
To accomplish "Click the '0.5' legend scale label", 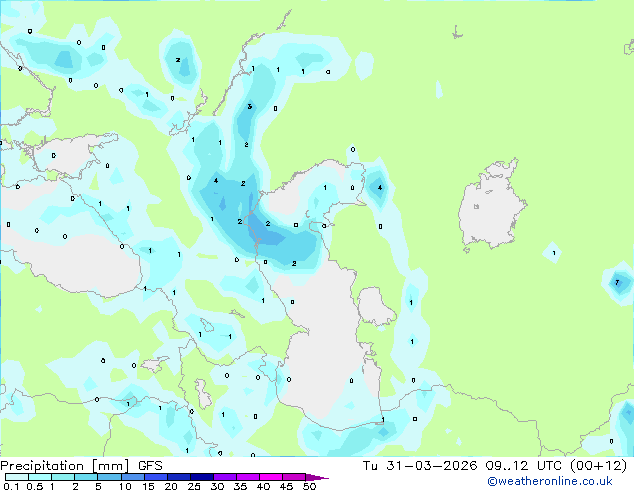I will click(x=35, y=486).
